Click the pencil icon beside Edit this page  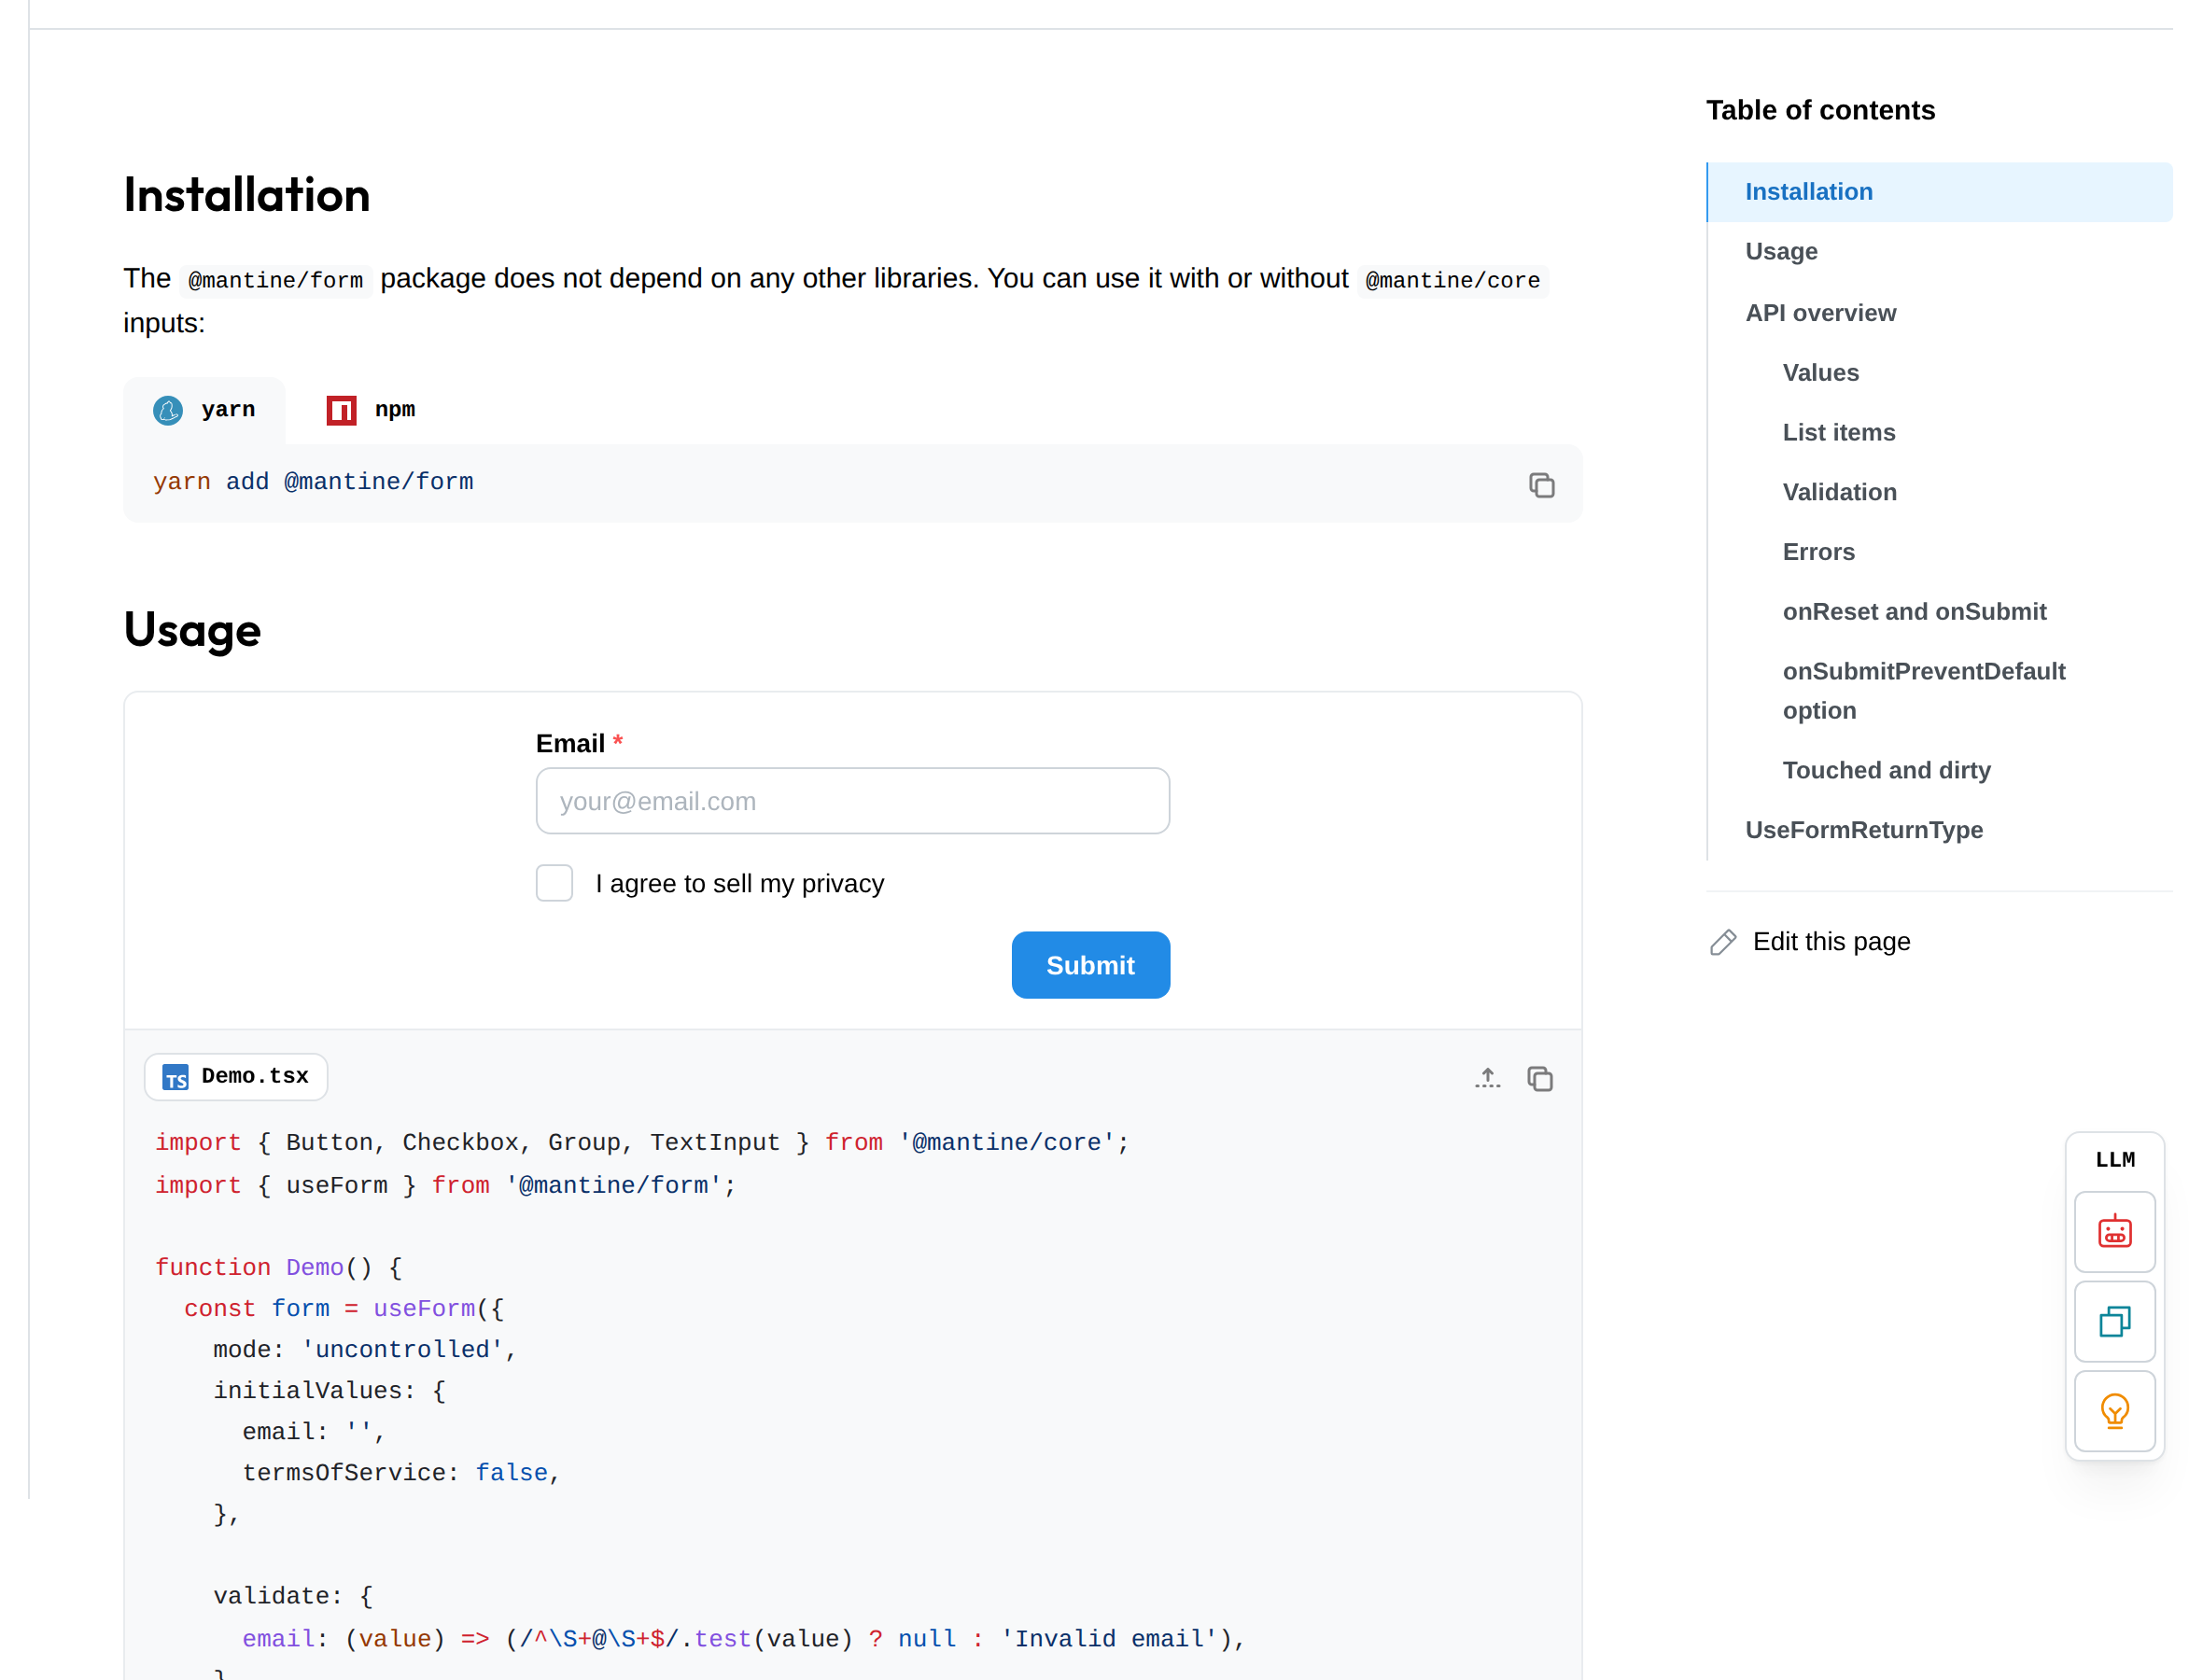click(x=1722, y=942)
